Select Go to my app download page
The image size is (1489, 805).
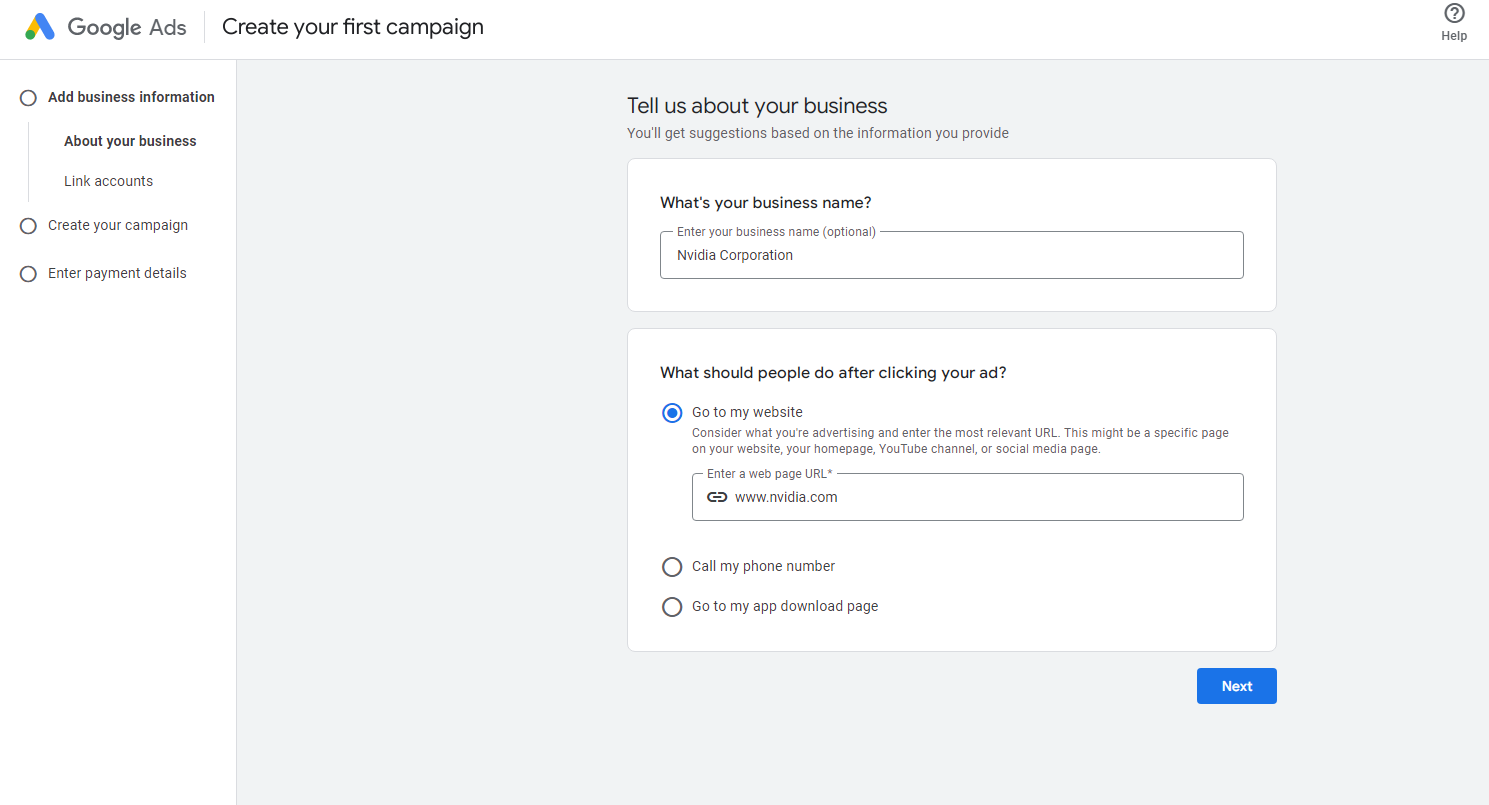(672, 606)
